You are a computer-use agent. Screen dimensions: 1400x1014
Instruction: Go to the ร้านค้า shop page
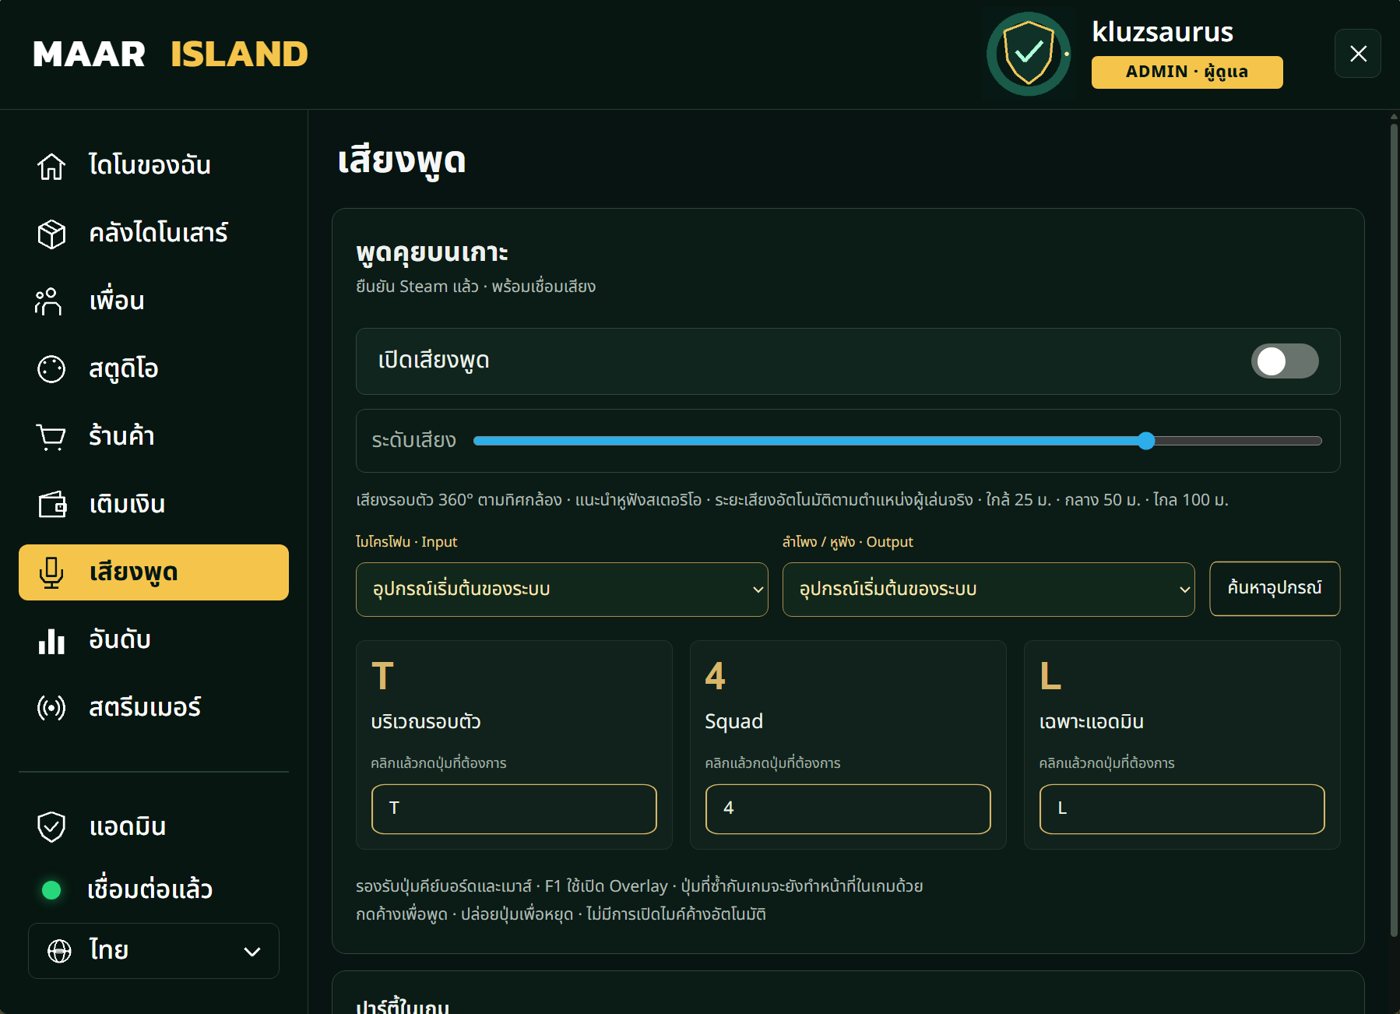tap(154, 437)
